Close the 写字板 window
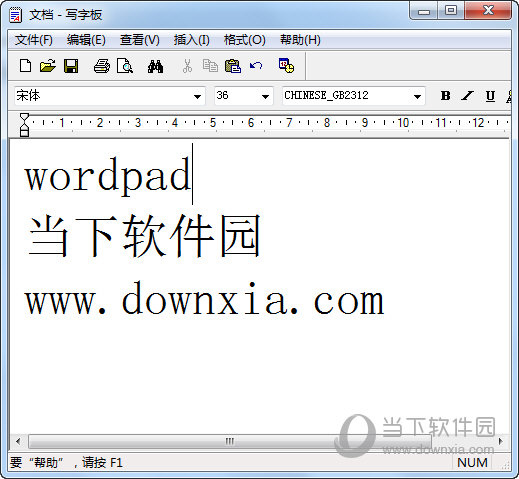This screenshot has height=479, width=519. coord(488,11)
